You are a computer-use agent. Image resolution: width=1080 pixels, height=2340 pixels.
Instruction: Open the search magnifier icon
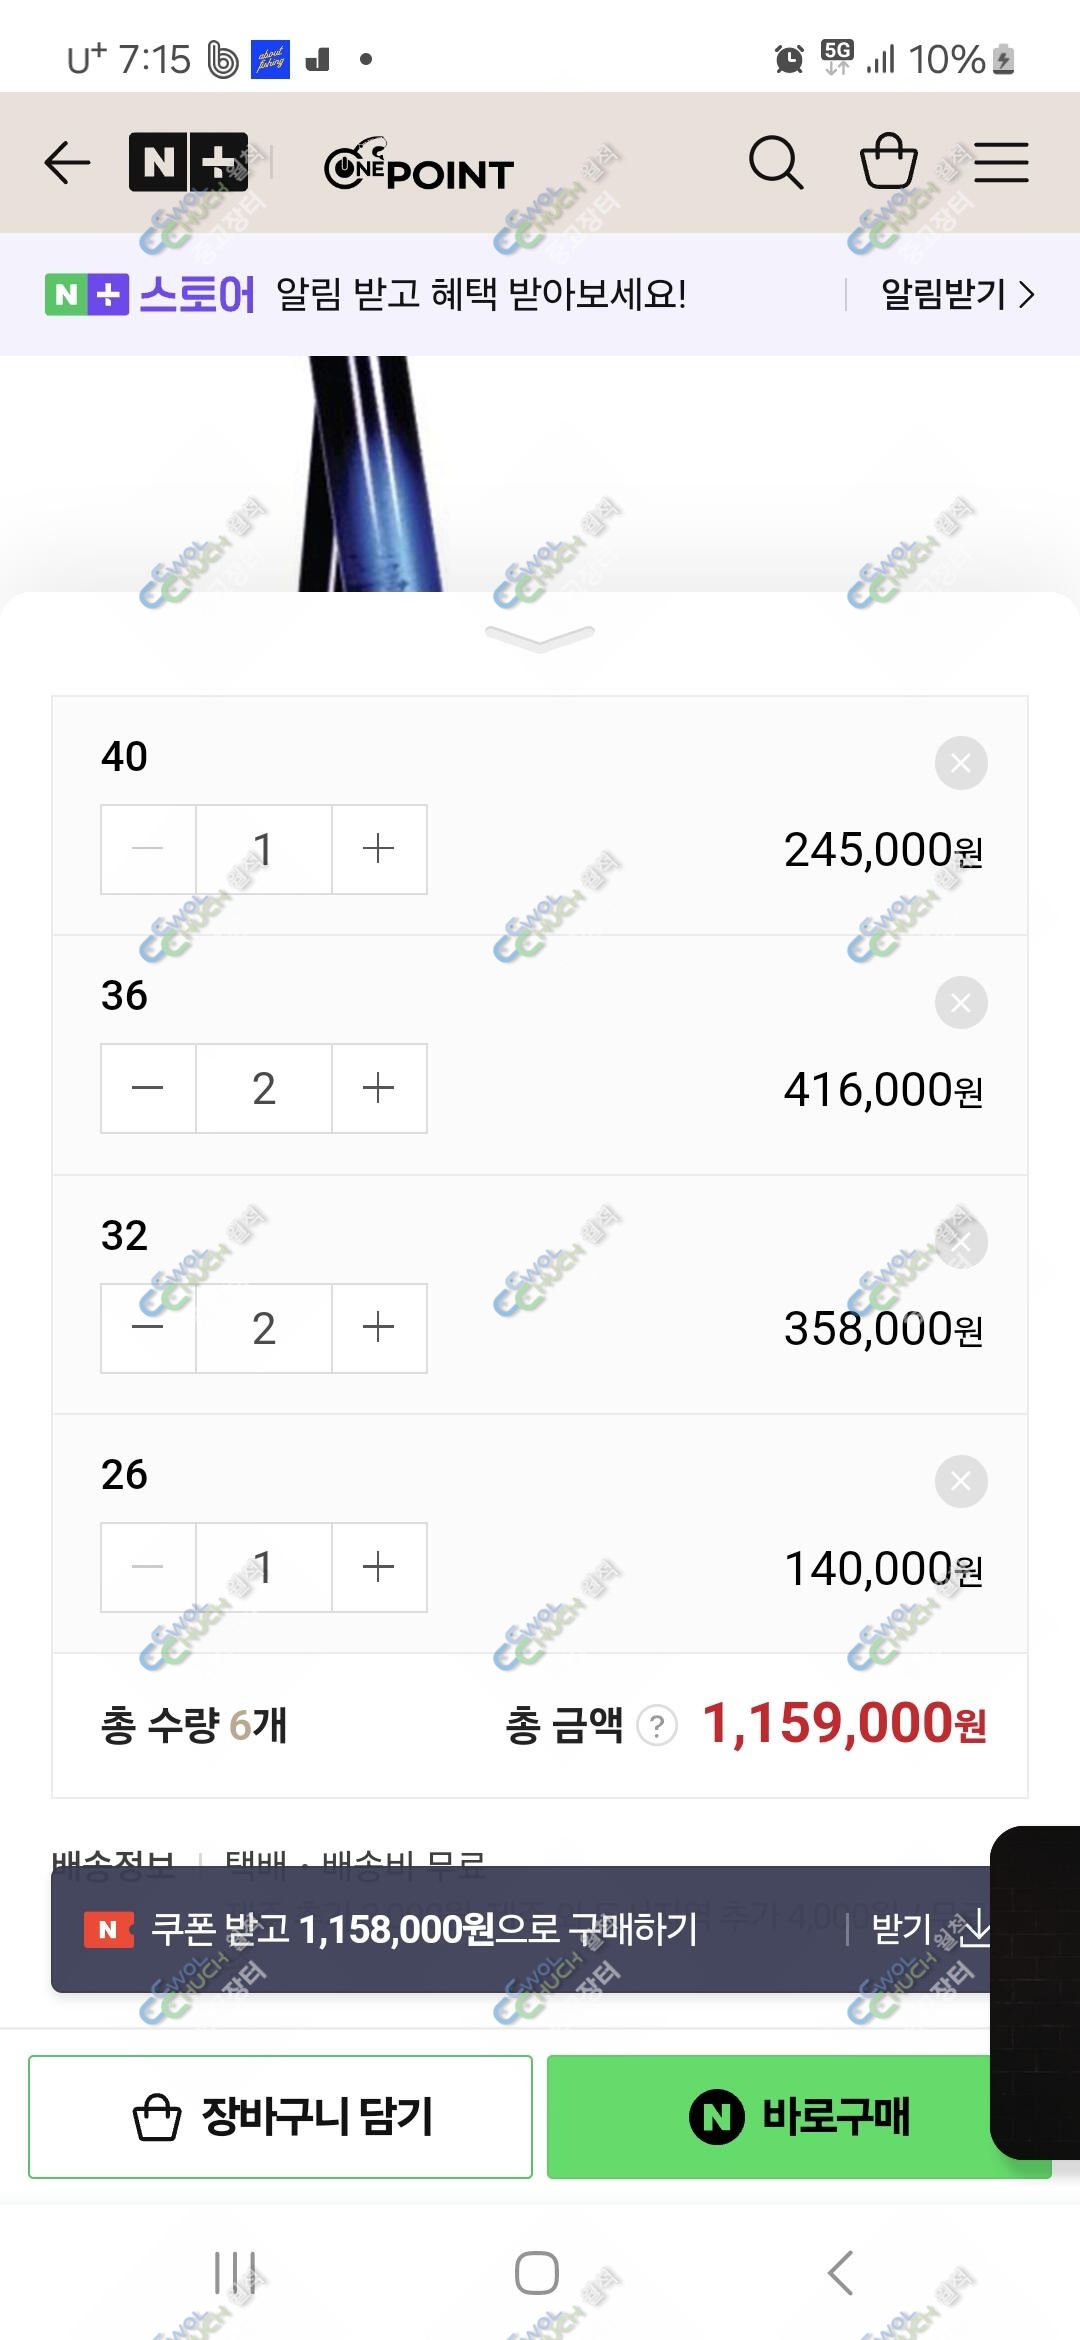click(x=776, y=163)
